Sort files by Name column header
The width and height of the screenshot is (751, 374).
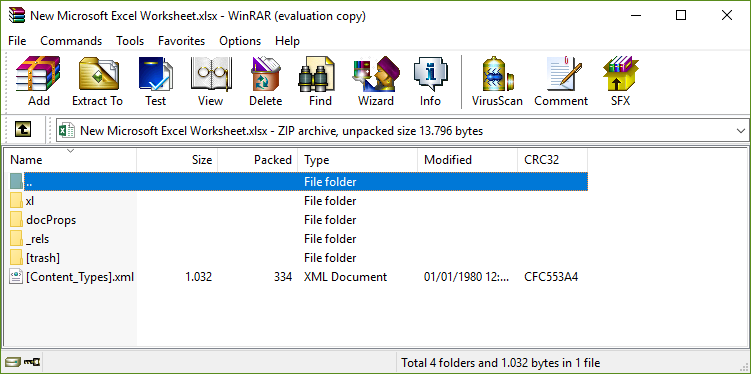[70, 159]
